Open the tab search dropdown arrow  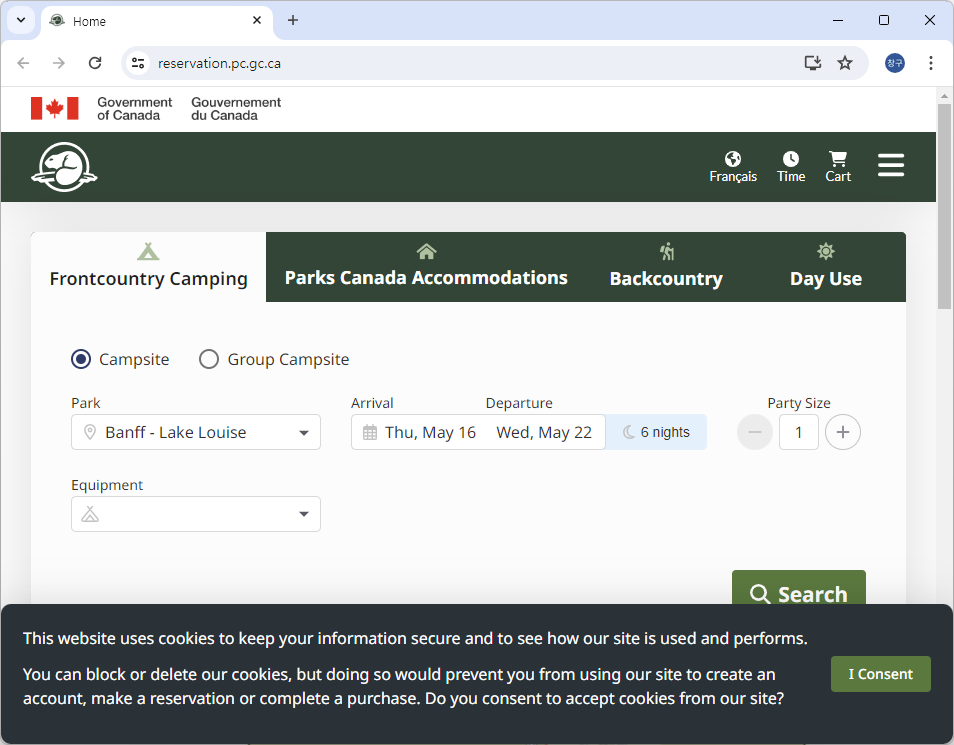pyautogui.click(x=21, y=20)
